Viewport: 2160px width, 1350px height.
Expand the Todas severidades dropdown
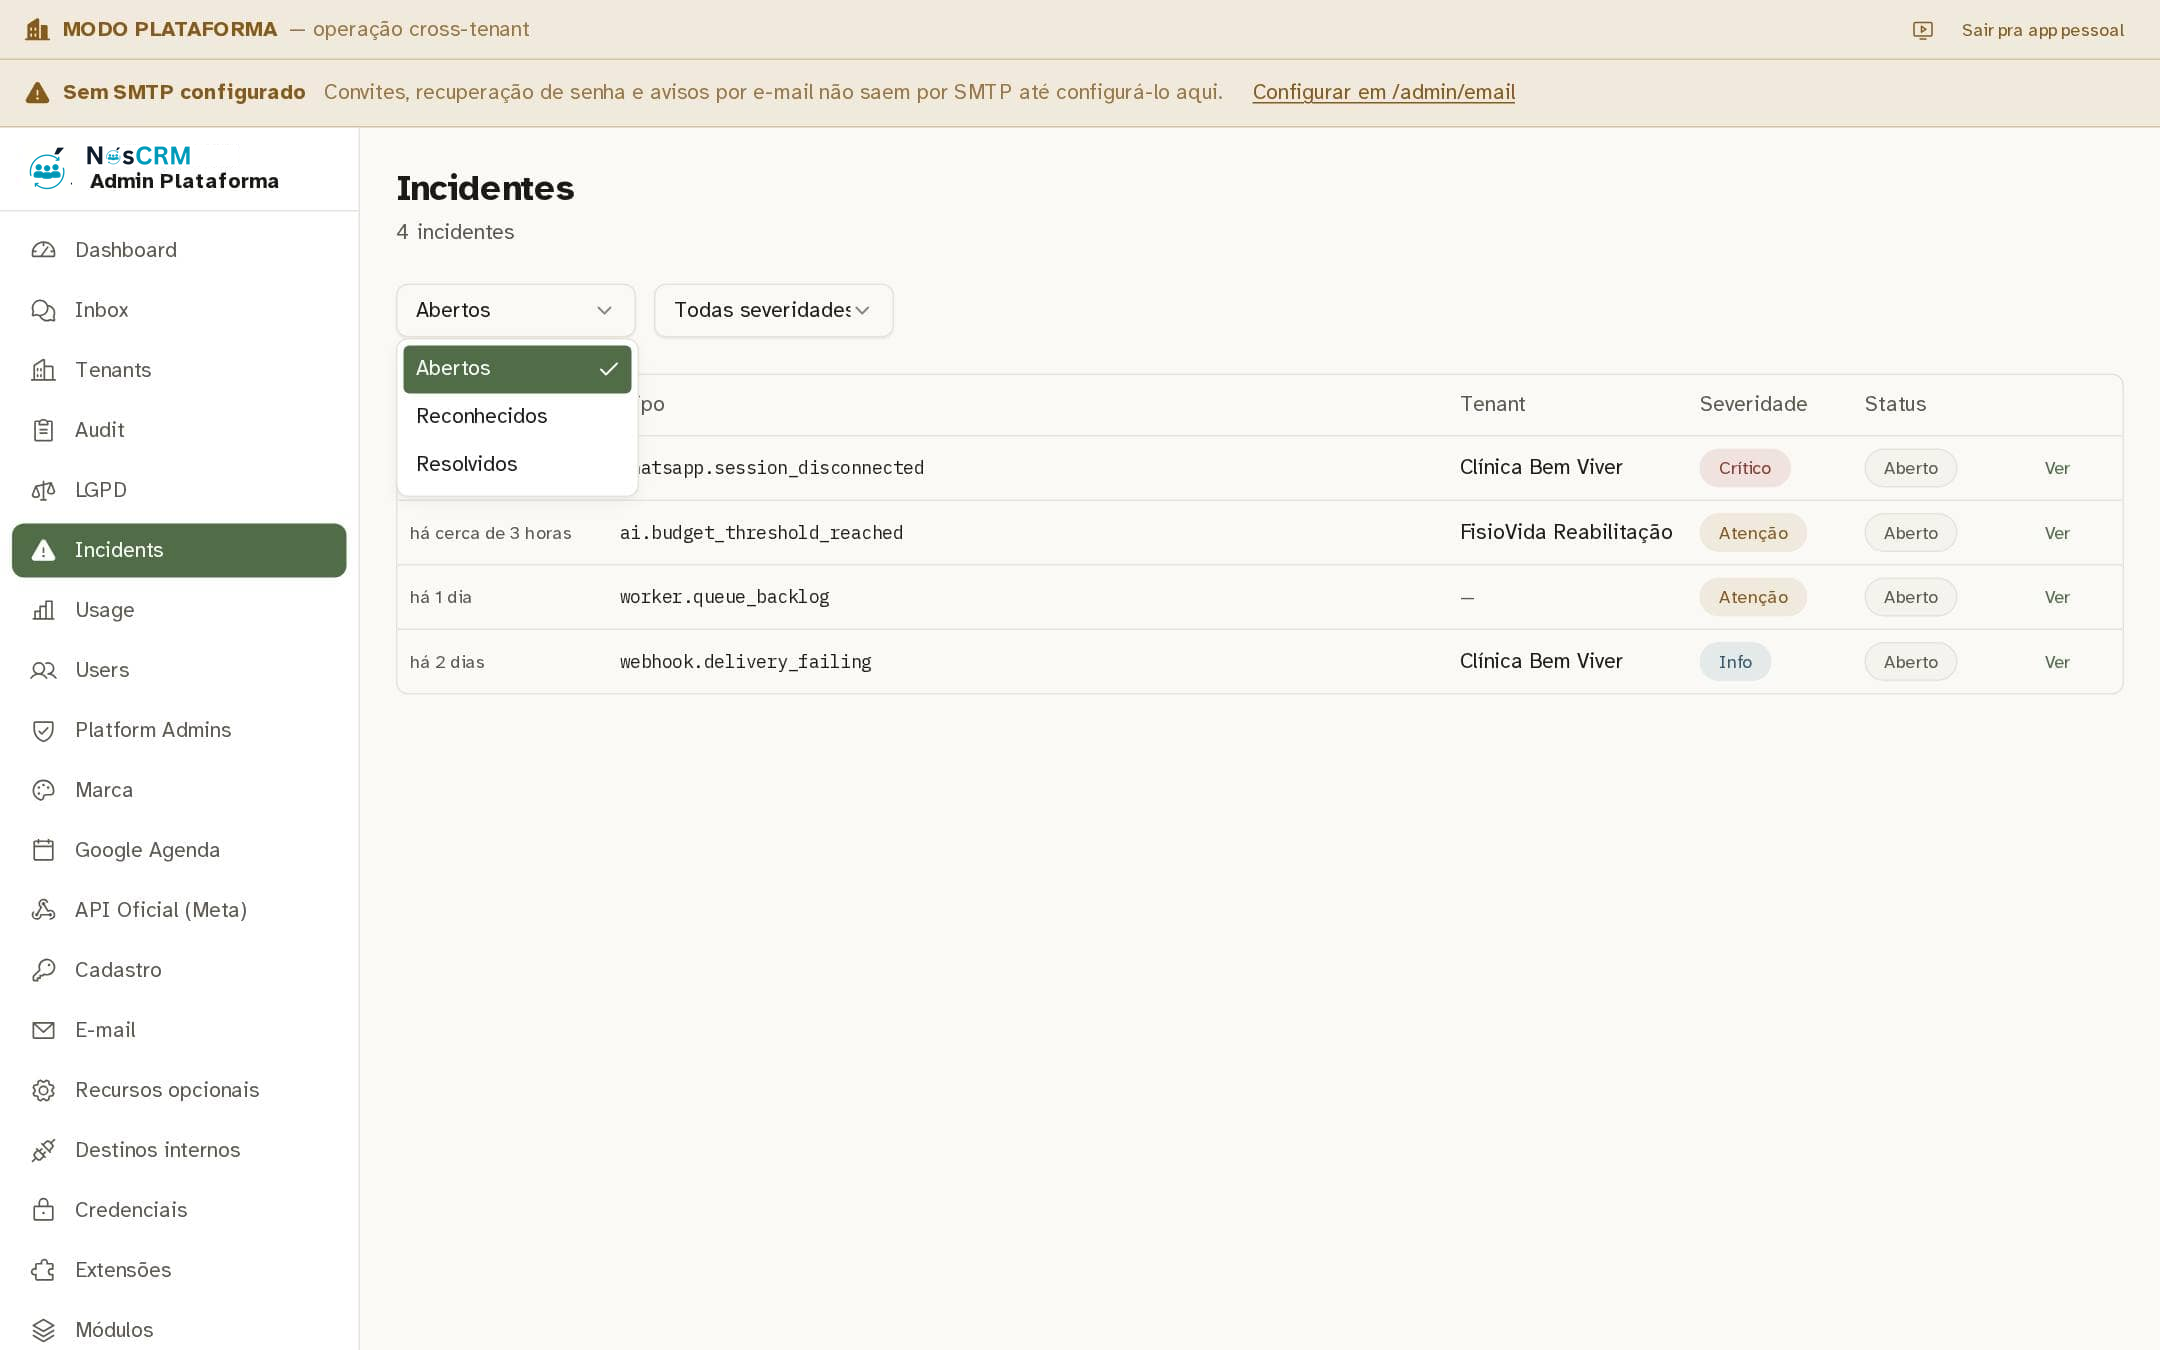point(773,310)
